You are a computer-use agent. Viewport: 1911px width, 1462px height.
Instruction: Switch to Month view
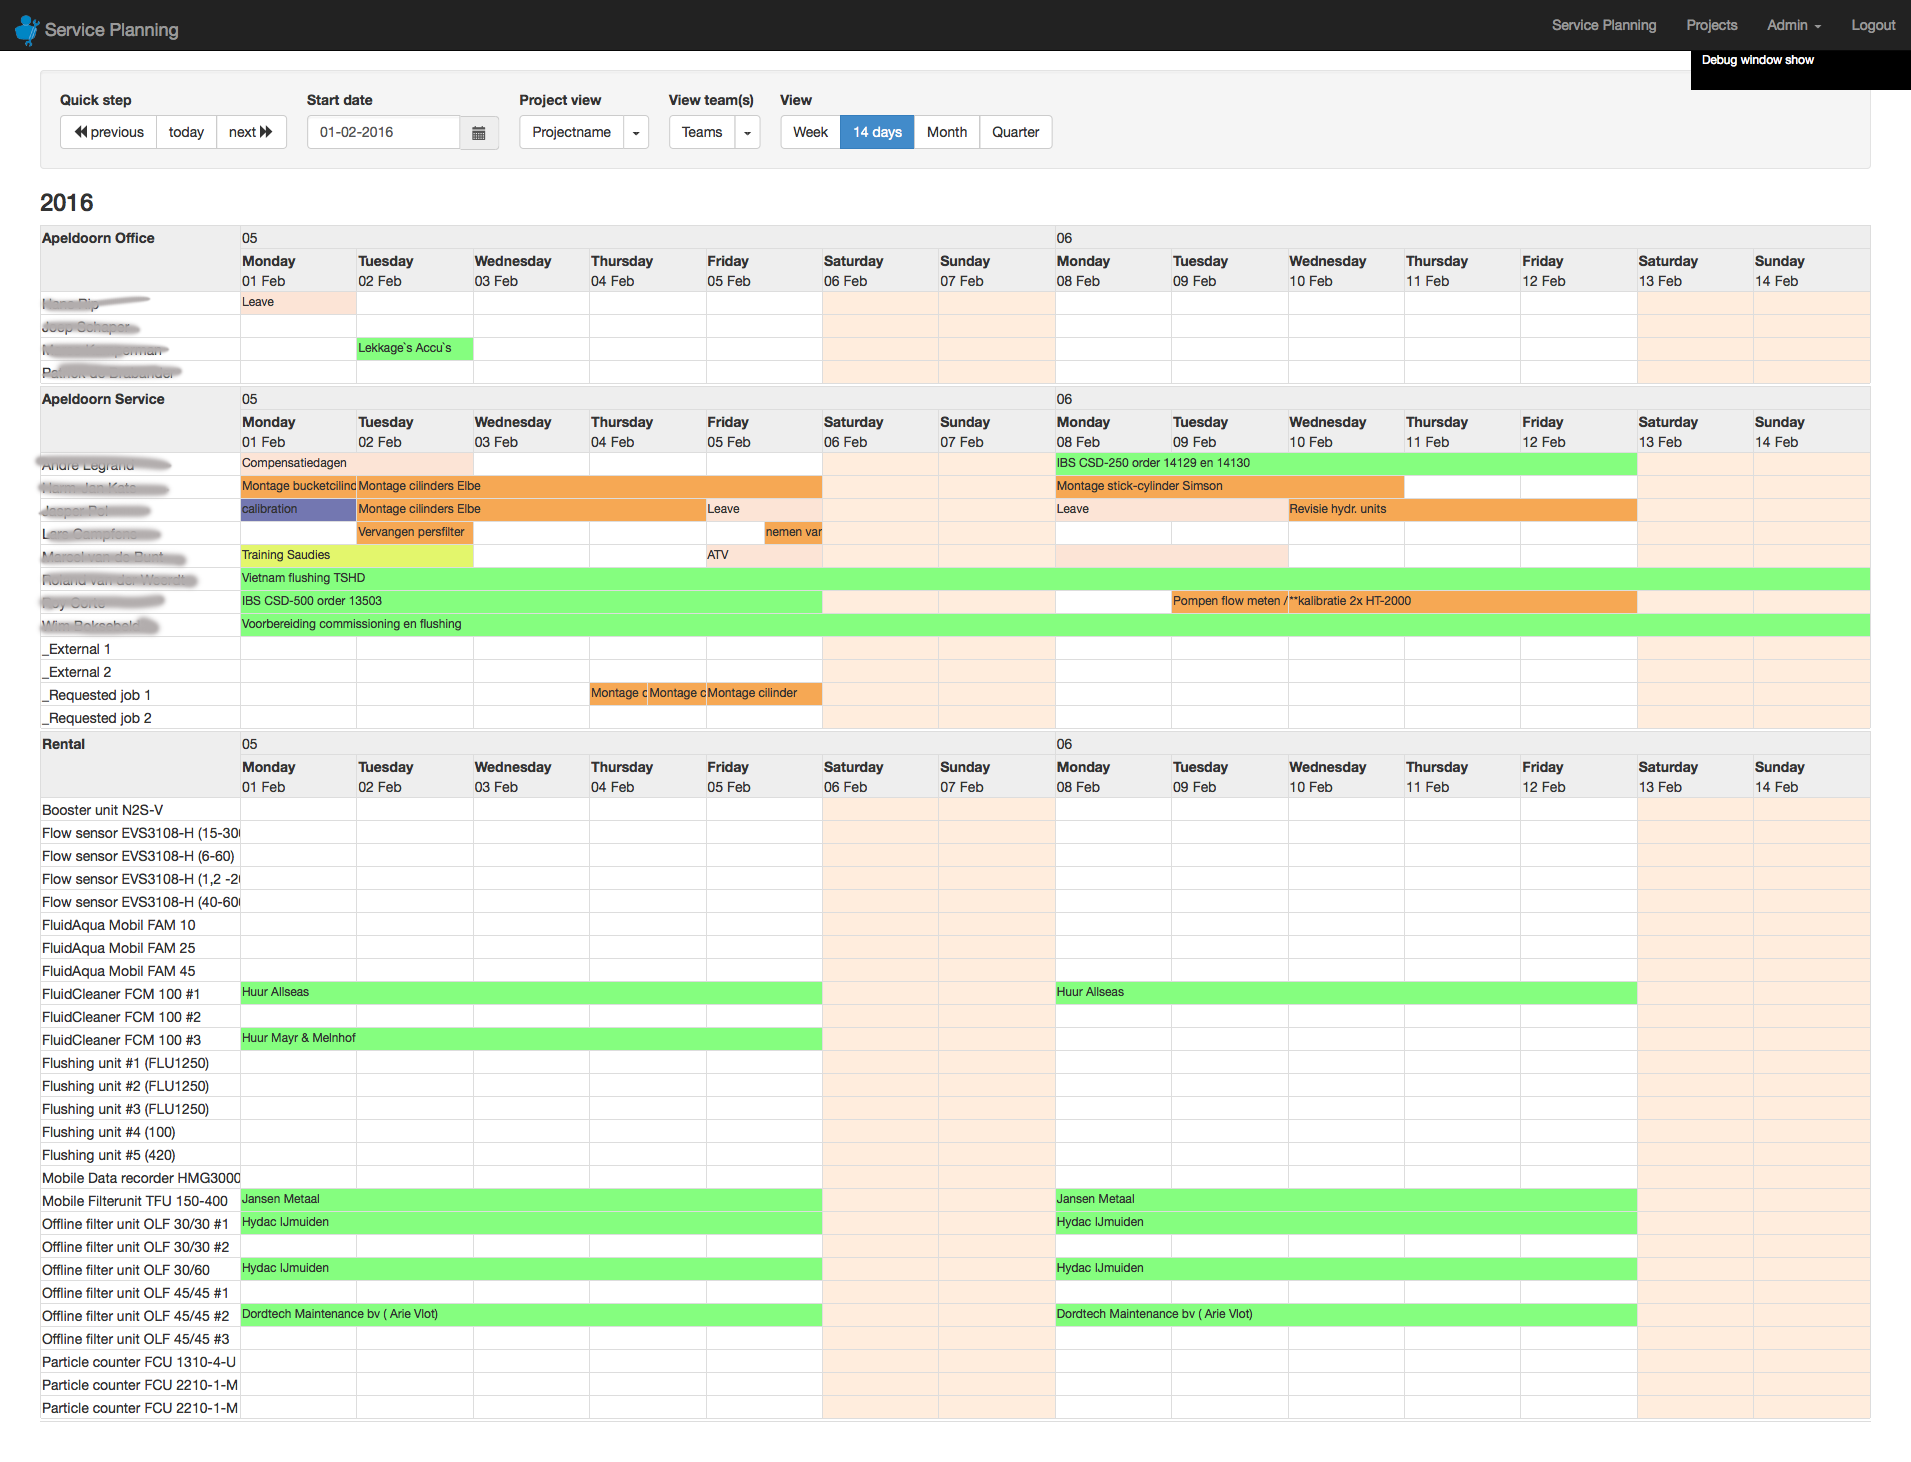coord(946,133)
